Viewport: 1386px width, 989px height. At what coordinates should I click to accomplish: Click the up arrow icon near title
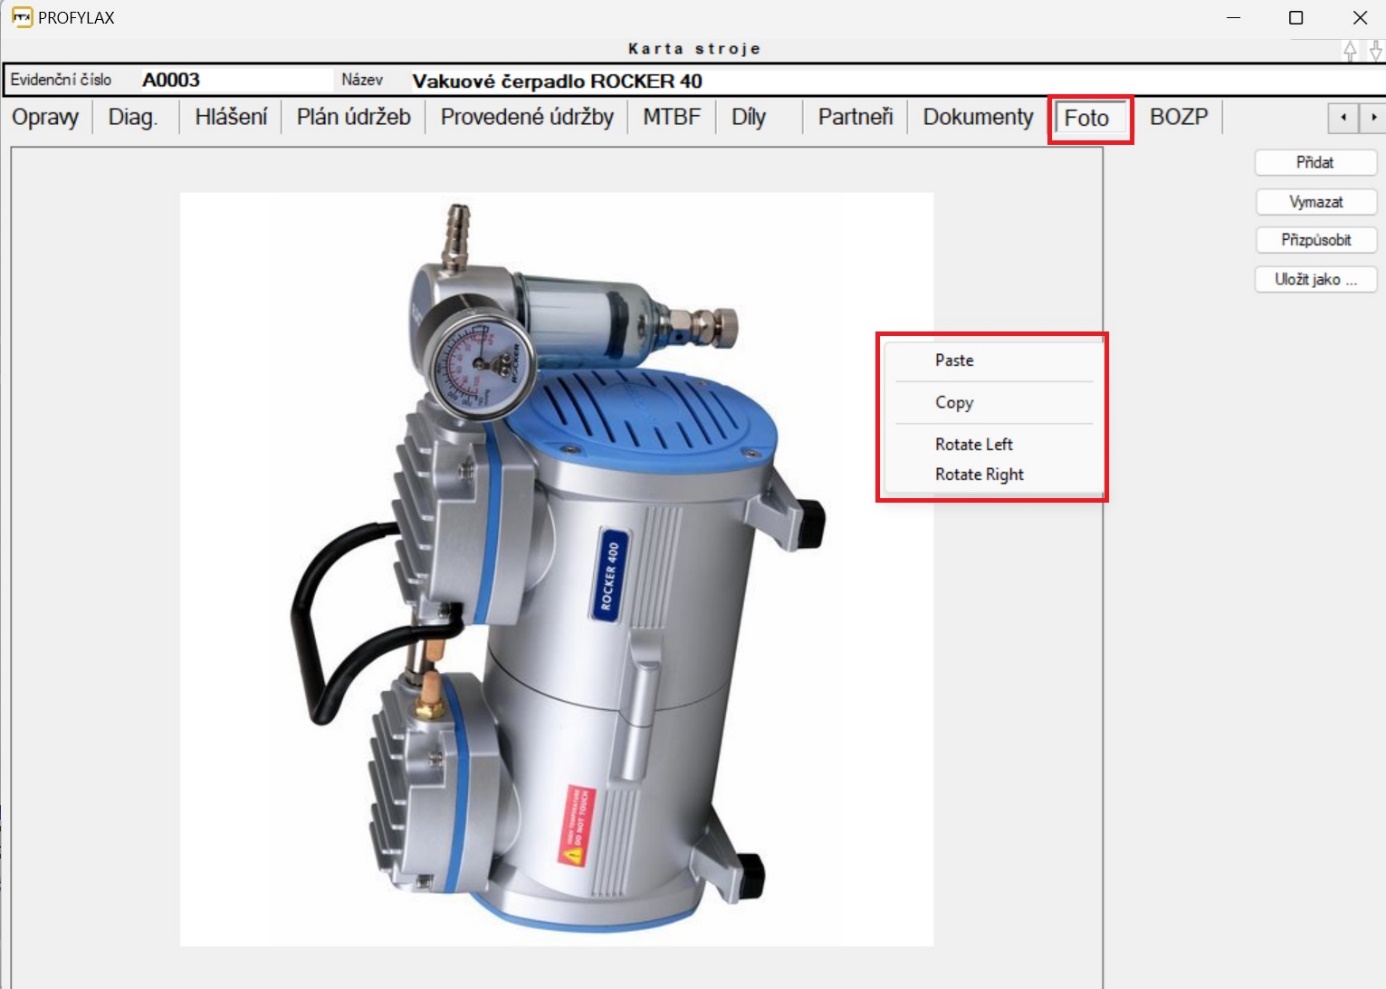point(1350,51)
